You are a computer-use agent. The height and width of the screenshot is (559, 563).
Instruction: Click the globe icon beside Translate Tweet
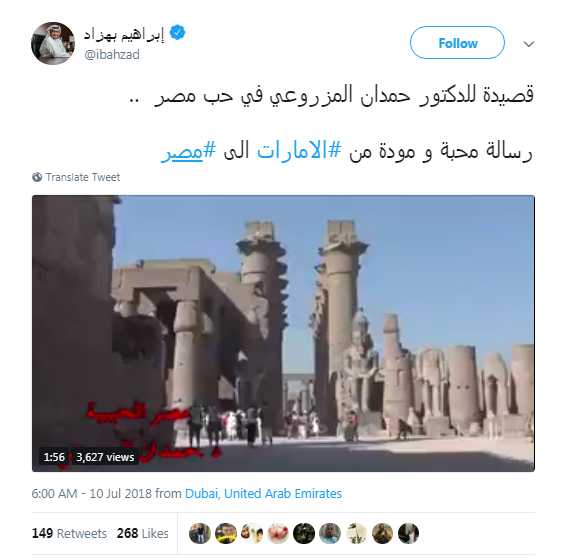(37, 177)
